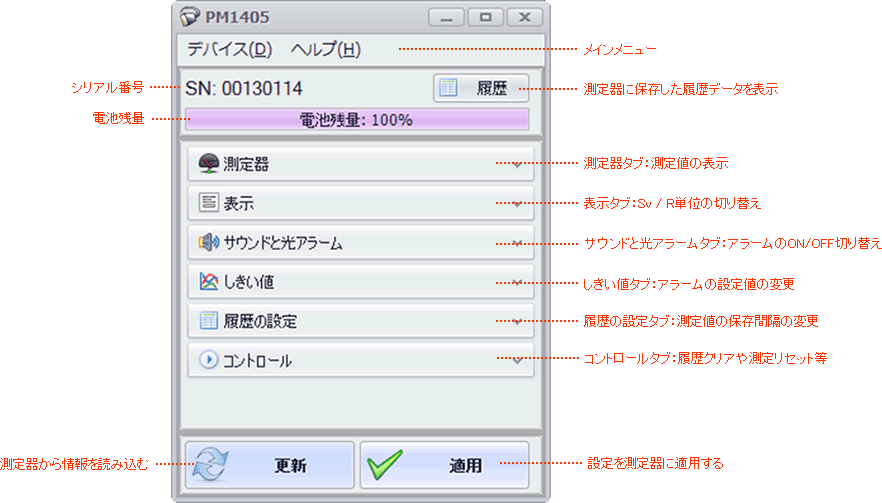
Task: Click the table icon on 履歴 button
Action: click(448, 88)
